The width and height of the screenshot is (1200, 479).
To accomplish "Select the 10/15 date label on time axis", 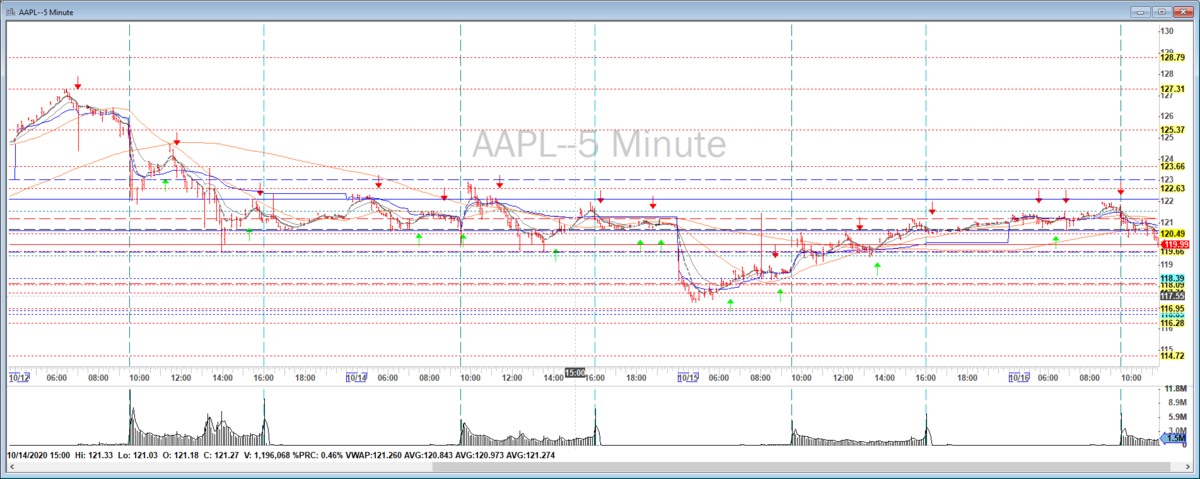I will click(x=688, y=377).
